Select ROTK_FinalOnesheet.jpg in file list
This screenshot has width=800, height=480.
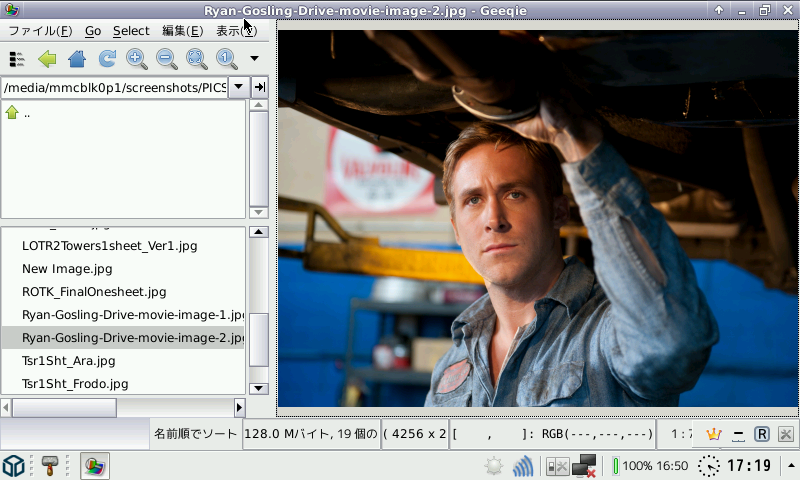point(94,292)
